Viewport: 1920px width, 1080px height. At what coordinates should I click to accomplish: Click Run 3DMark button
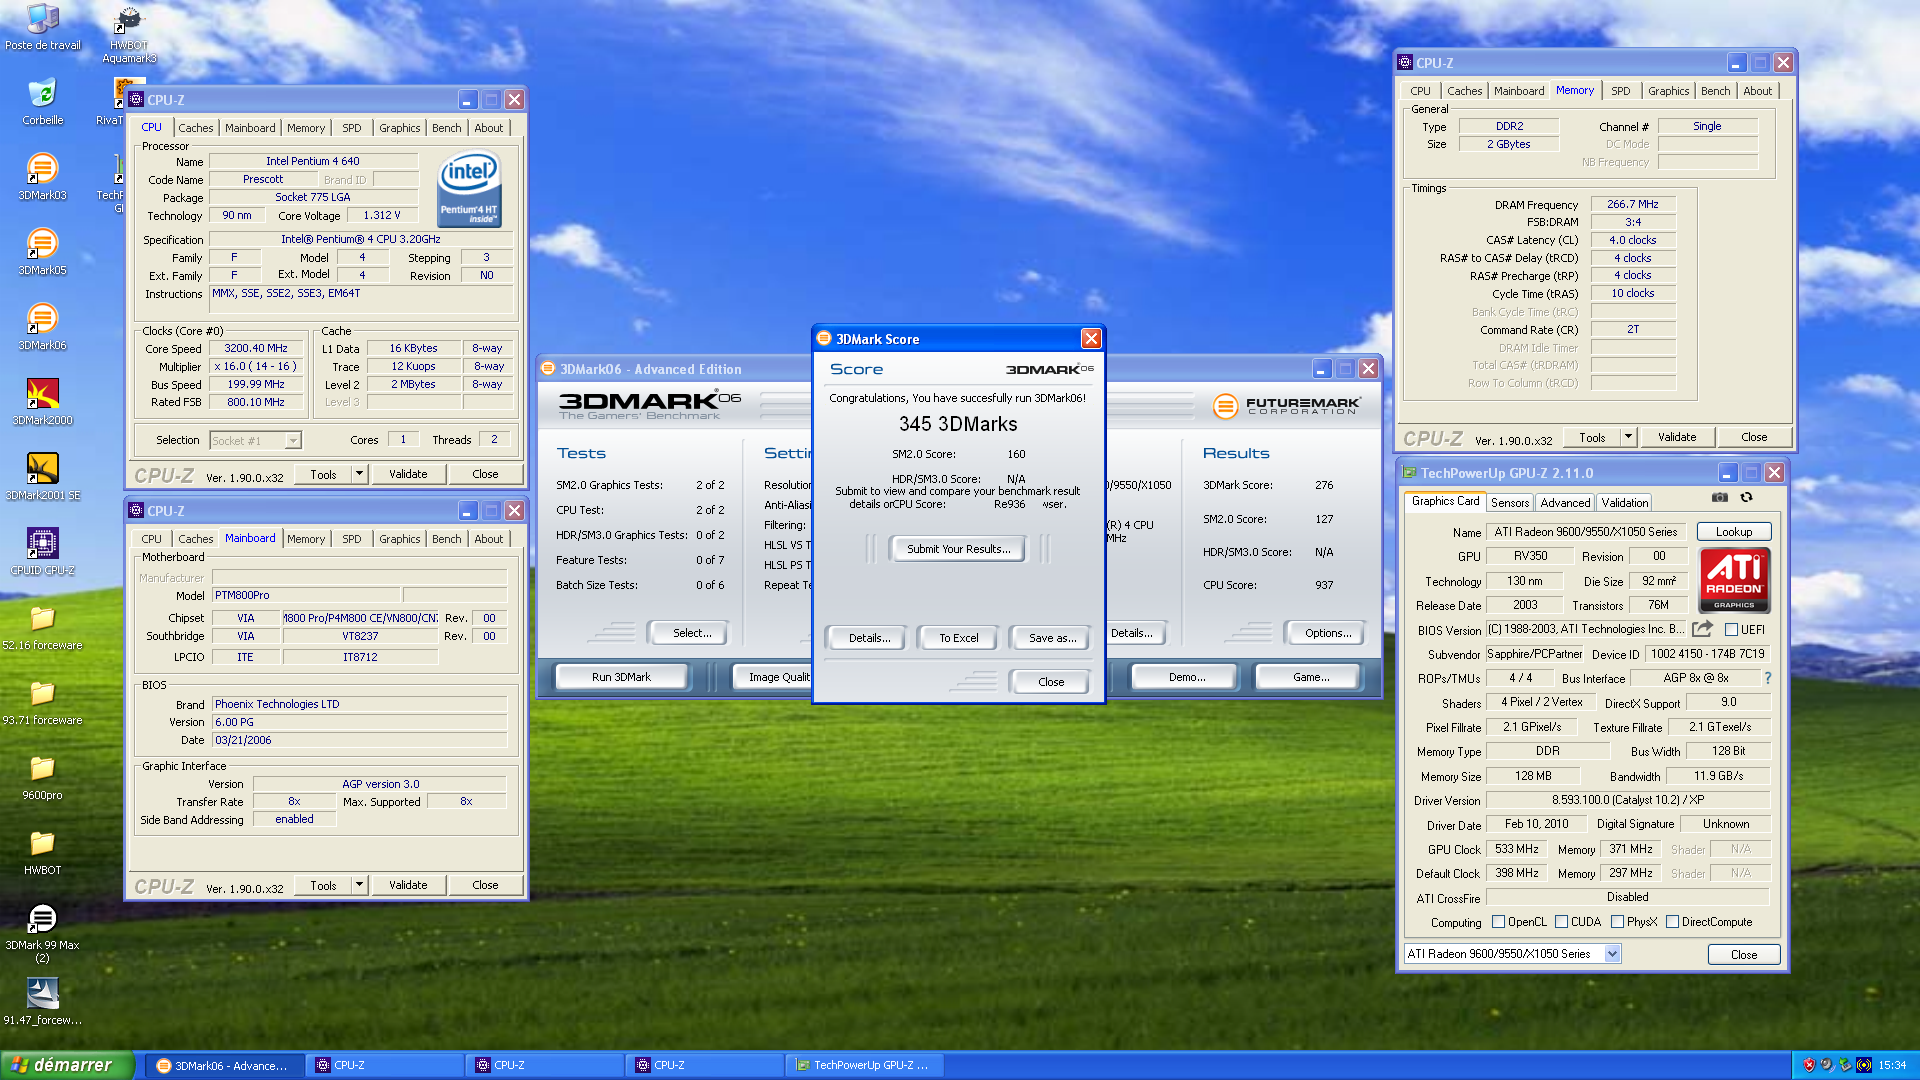621,677
